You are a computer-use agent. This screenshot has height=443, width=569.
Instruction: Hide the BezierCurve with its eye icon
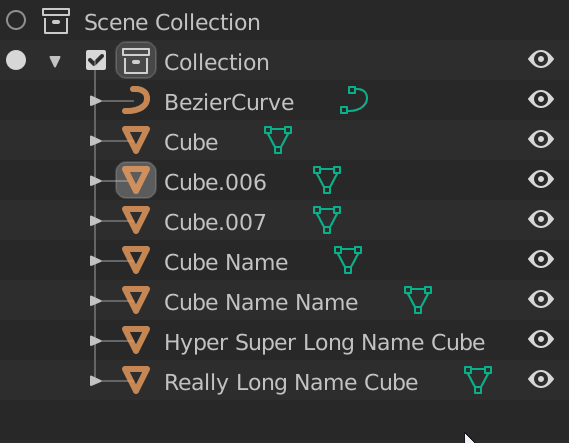click(x=541, y=99)
